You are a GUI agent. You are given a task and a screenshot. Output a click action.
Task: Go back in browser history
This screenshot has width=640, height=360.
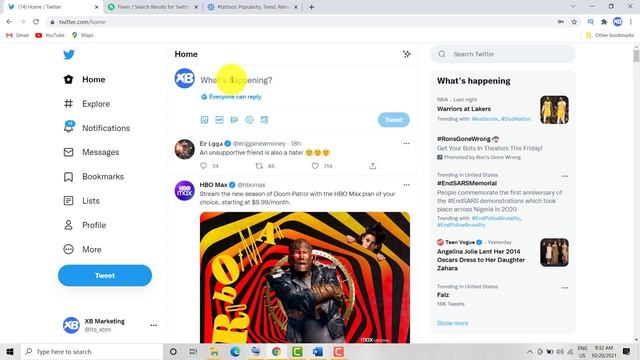point(9,22)
